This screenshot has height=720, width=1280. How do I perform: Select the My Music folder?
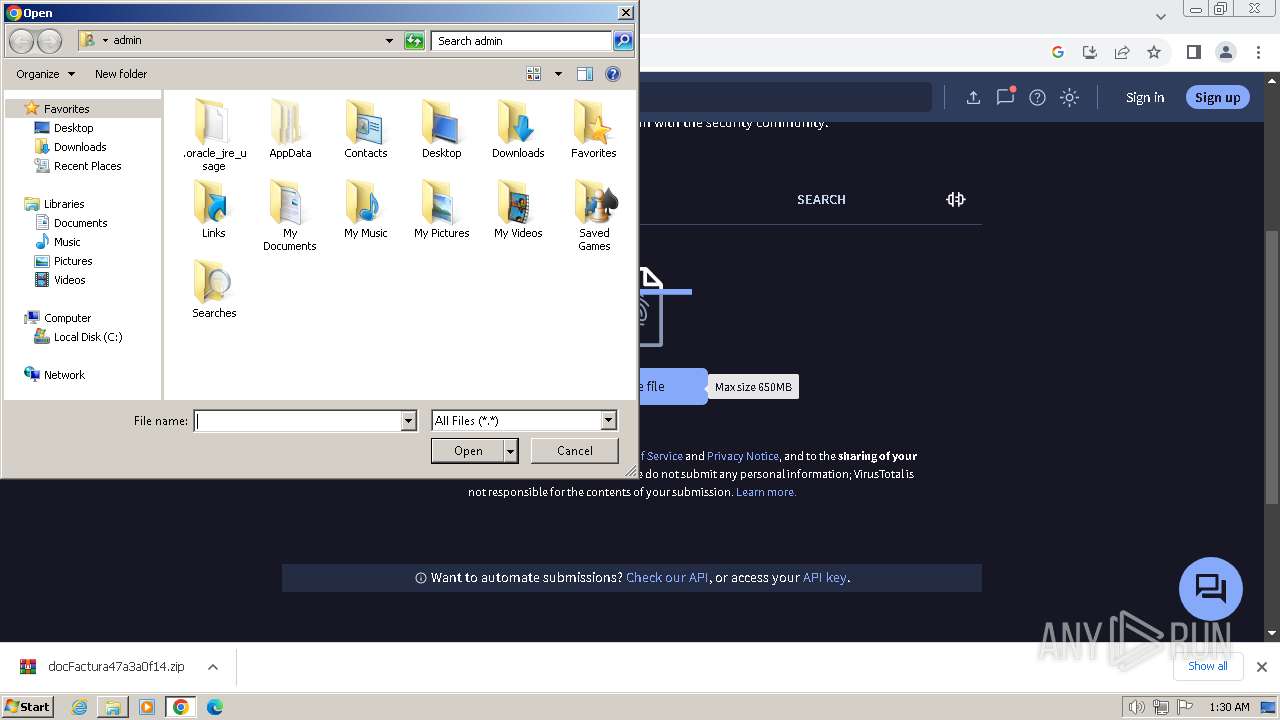click(x=366, y=210)
